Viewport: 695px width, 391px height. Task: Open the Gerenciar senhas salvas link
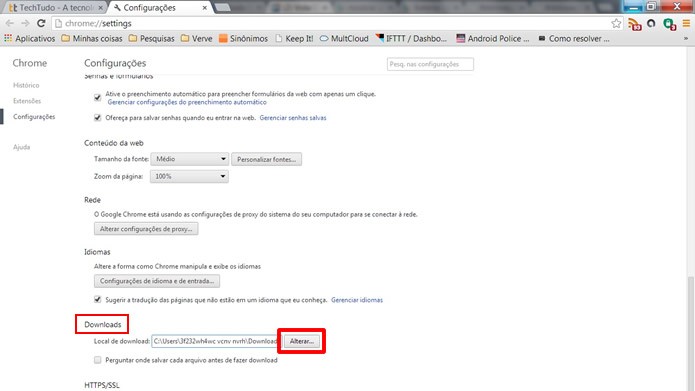coord(293,118)
